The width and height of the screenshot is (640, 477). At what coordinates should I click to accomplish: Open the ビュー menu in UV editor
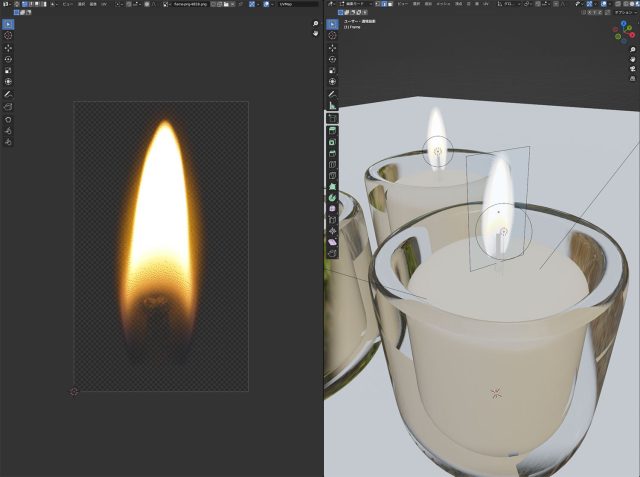pos(67,4)
